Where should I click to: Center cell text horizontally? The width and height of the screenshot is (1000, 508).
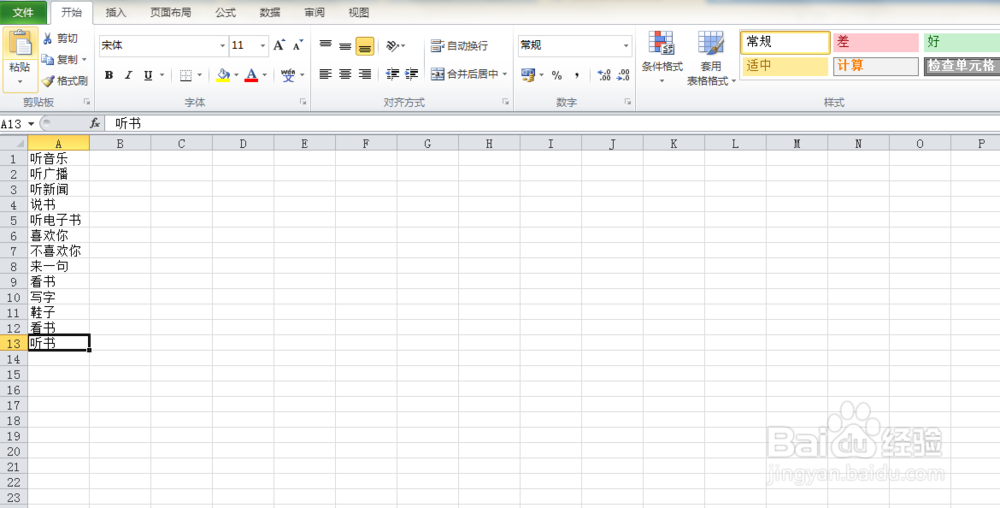345,75
